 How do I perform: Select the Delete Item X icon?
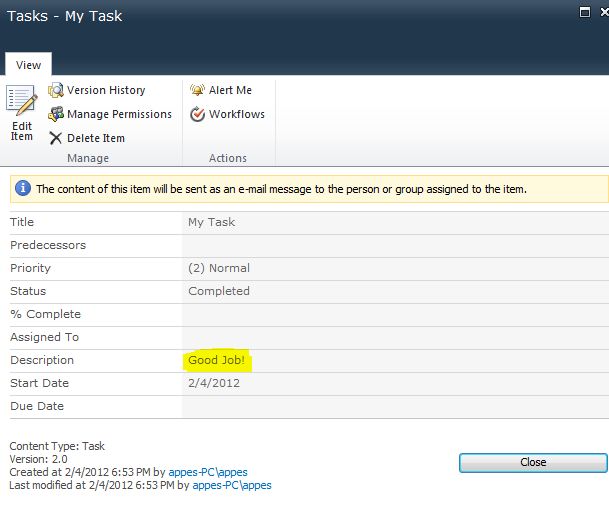pos(56,138)
